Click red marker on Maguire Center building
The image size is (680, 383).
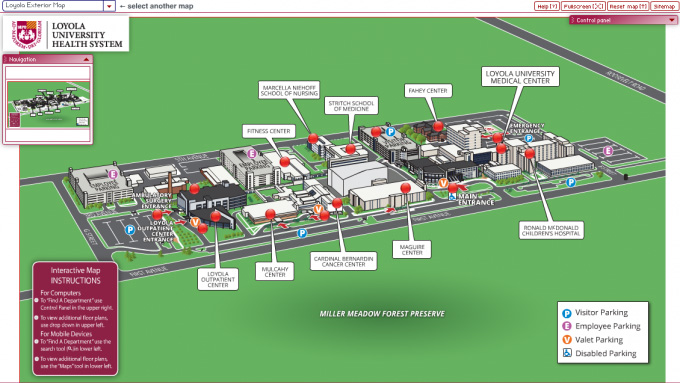pyautogui.click(x=405, y=188)
